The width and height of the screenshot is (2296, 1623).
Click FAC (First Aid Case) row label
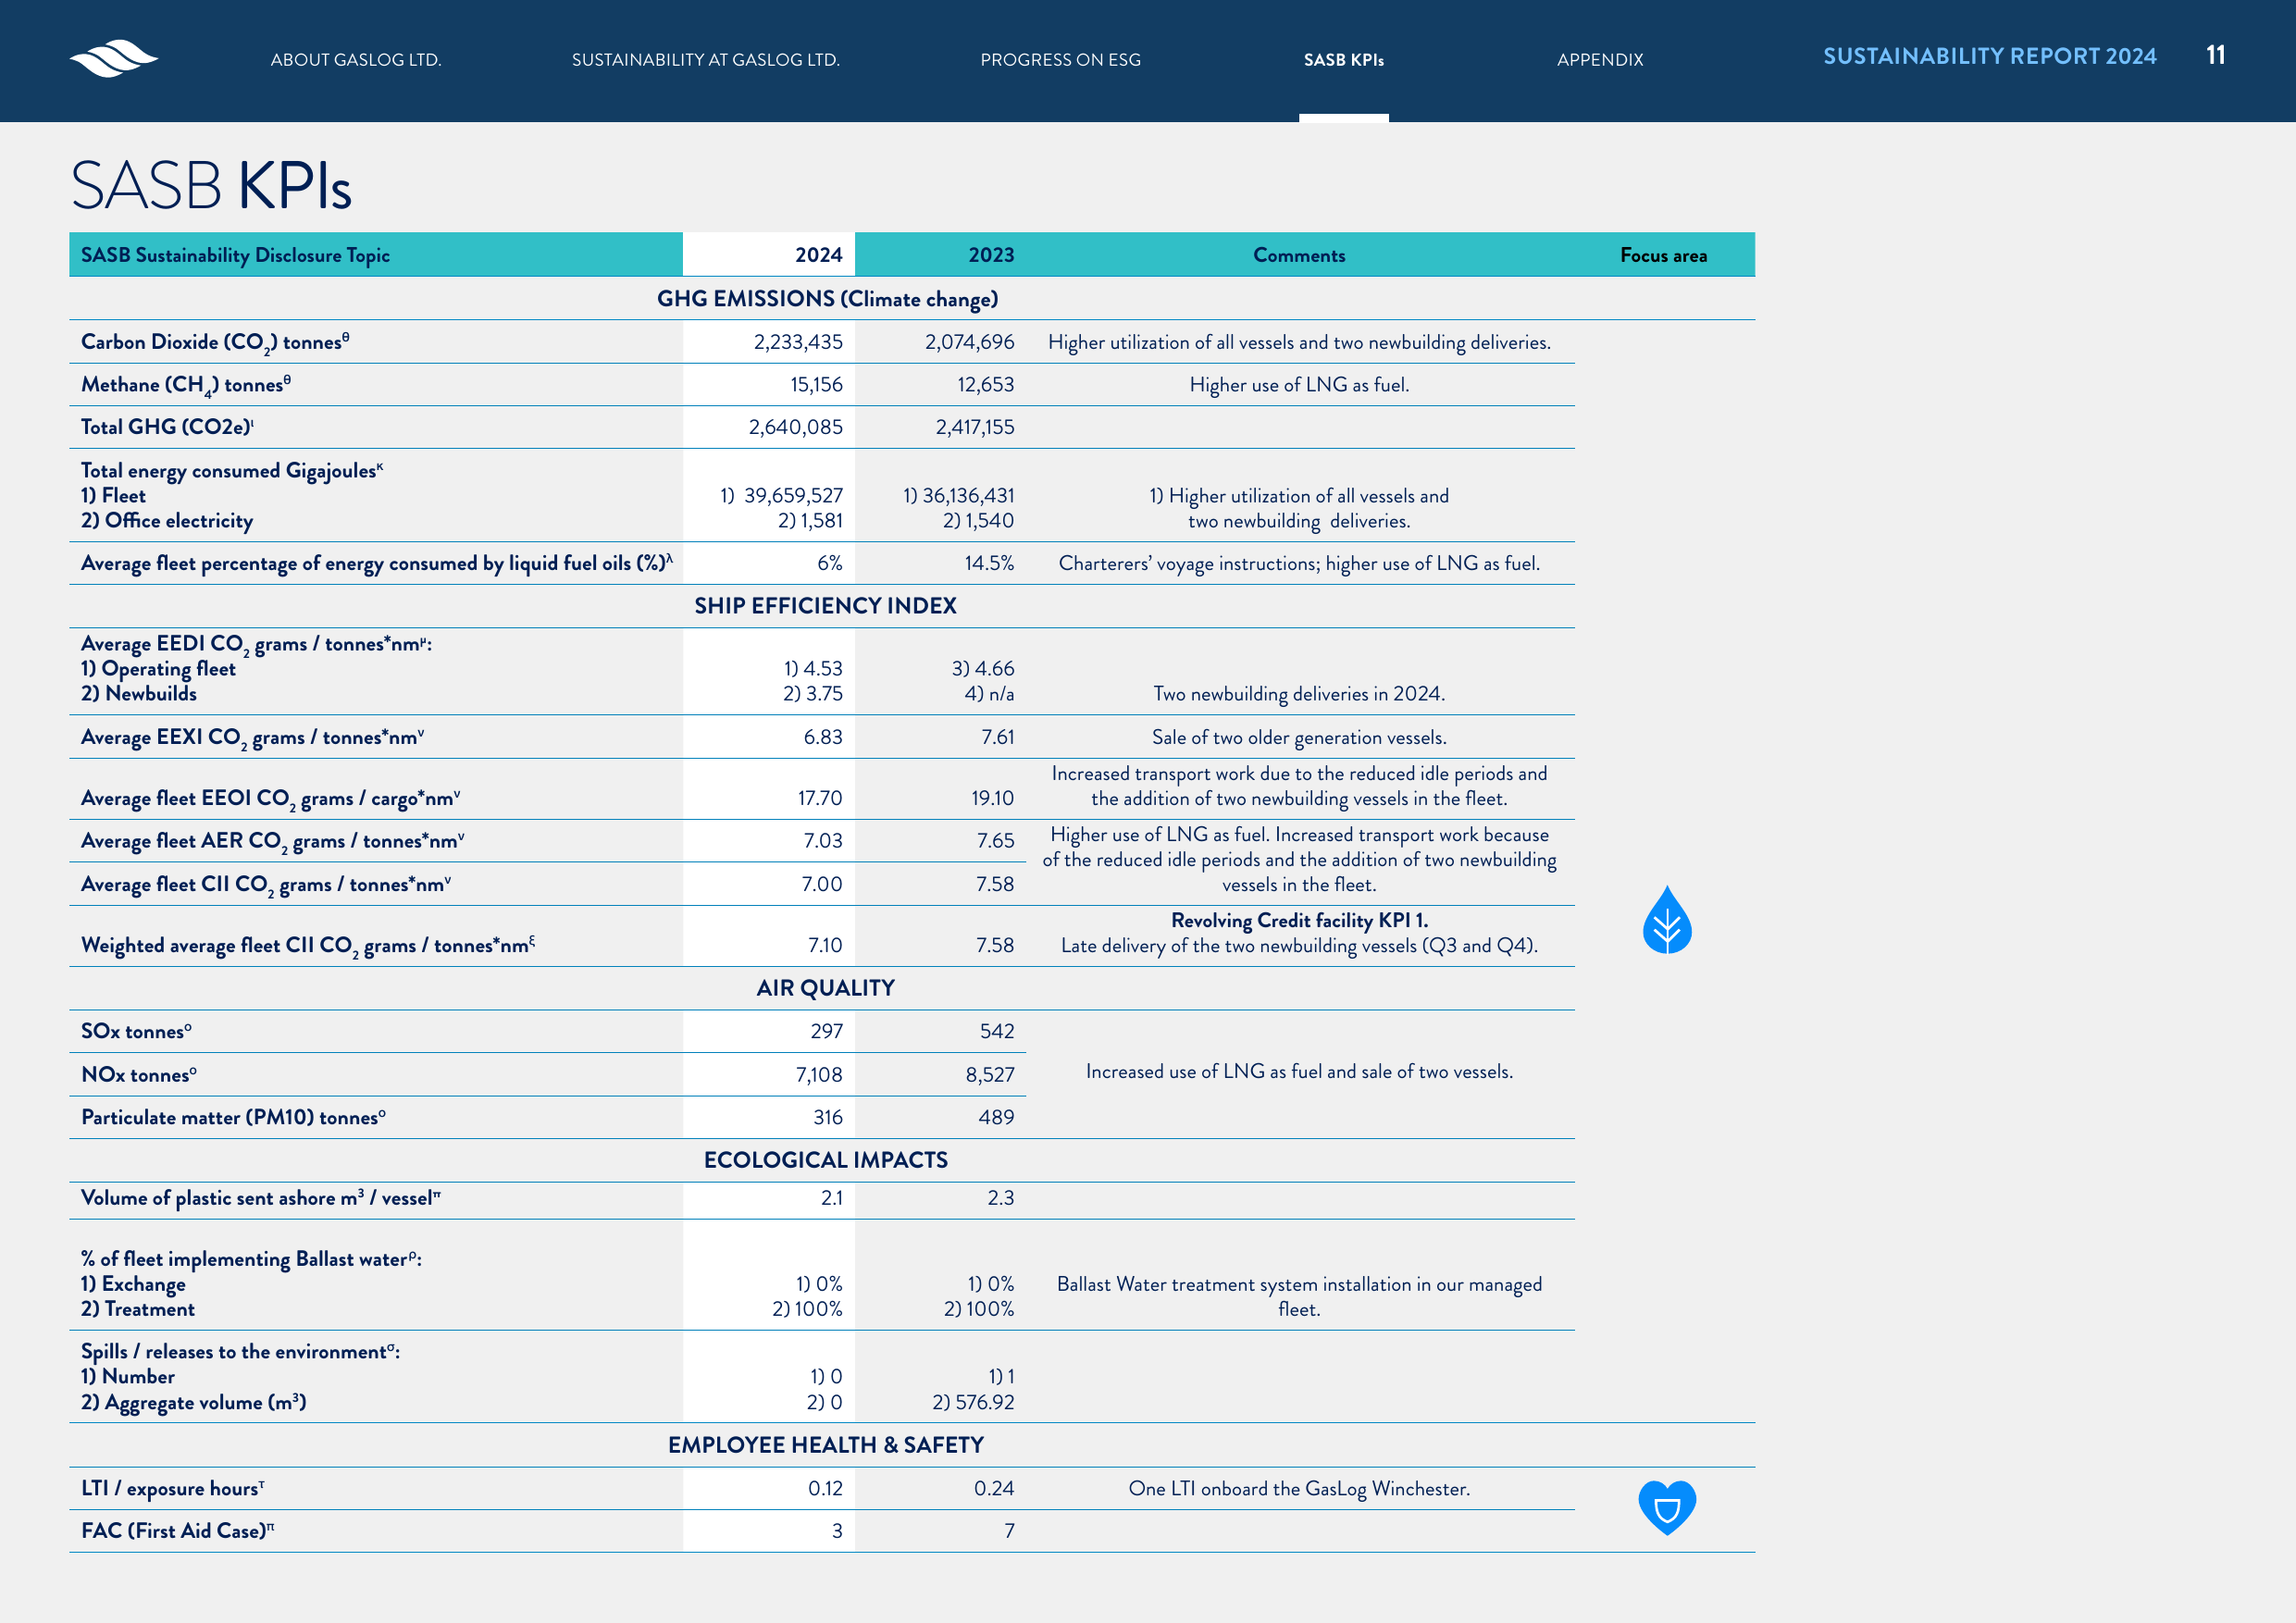click(177, 1531)
